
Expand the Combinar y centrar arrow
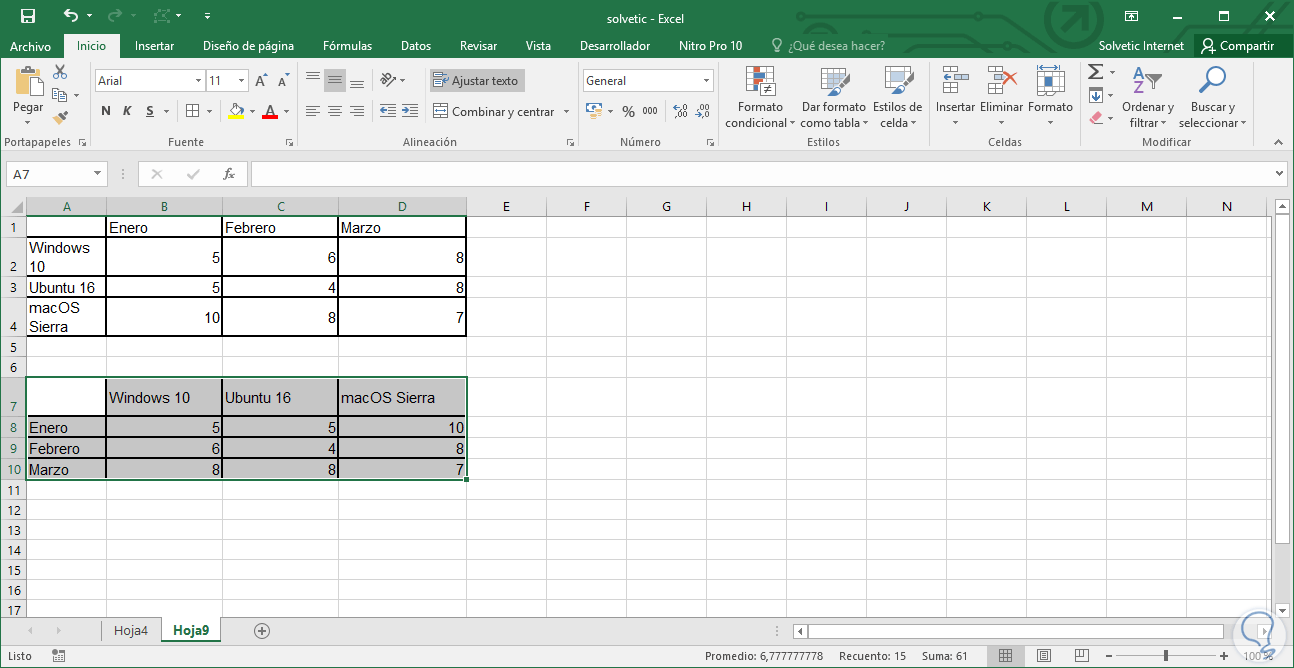point(566,111)
